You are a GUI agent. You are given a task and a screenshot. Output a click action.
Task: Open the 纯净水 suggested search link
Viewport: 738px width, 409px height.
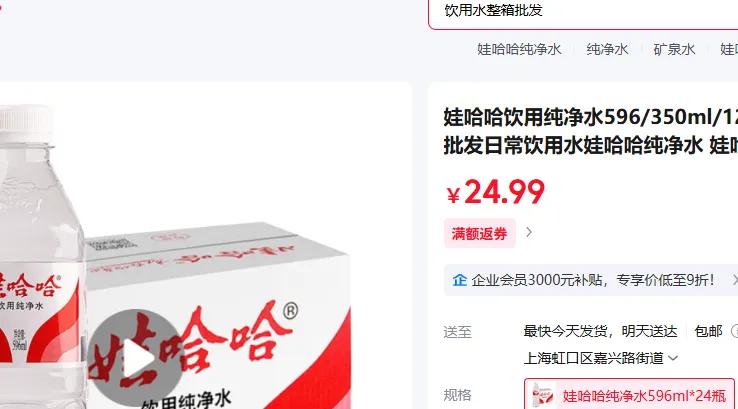coord(607,49)
